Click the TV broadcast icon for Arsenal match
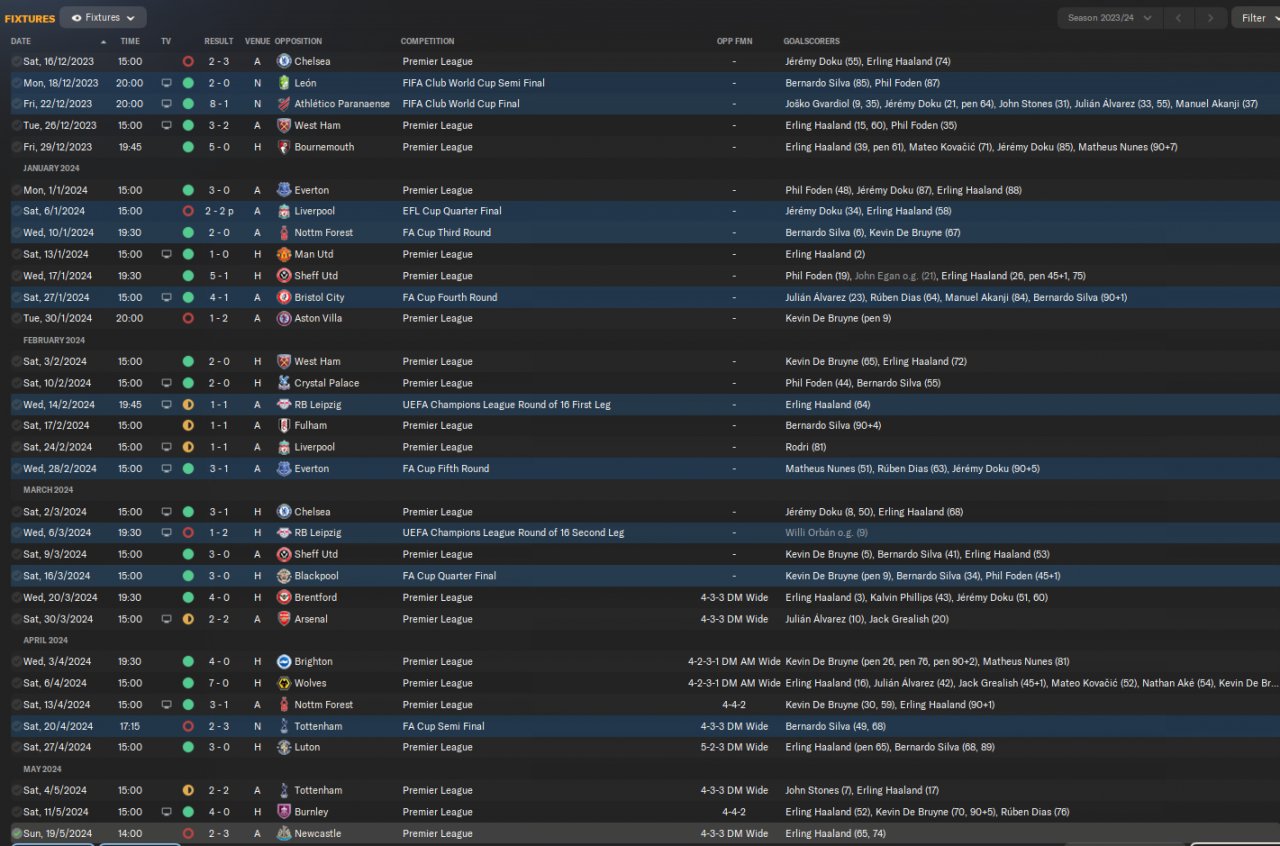The image size is (1280, 846). pos(166,619)
